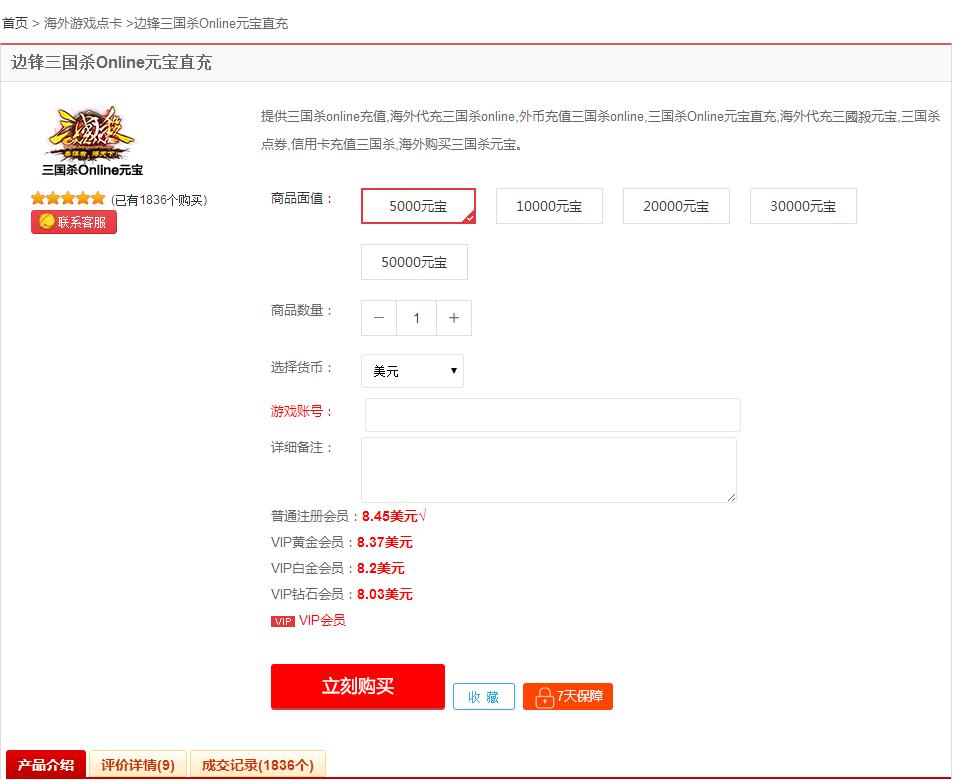This screenshot has height=780, width=959.
Task: Open the 美元 currency dropdown
Action: pyautogui.click(x=412, y=371)
